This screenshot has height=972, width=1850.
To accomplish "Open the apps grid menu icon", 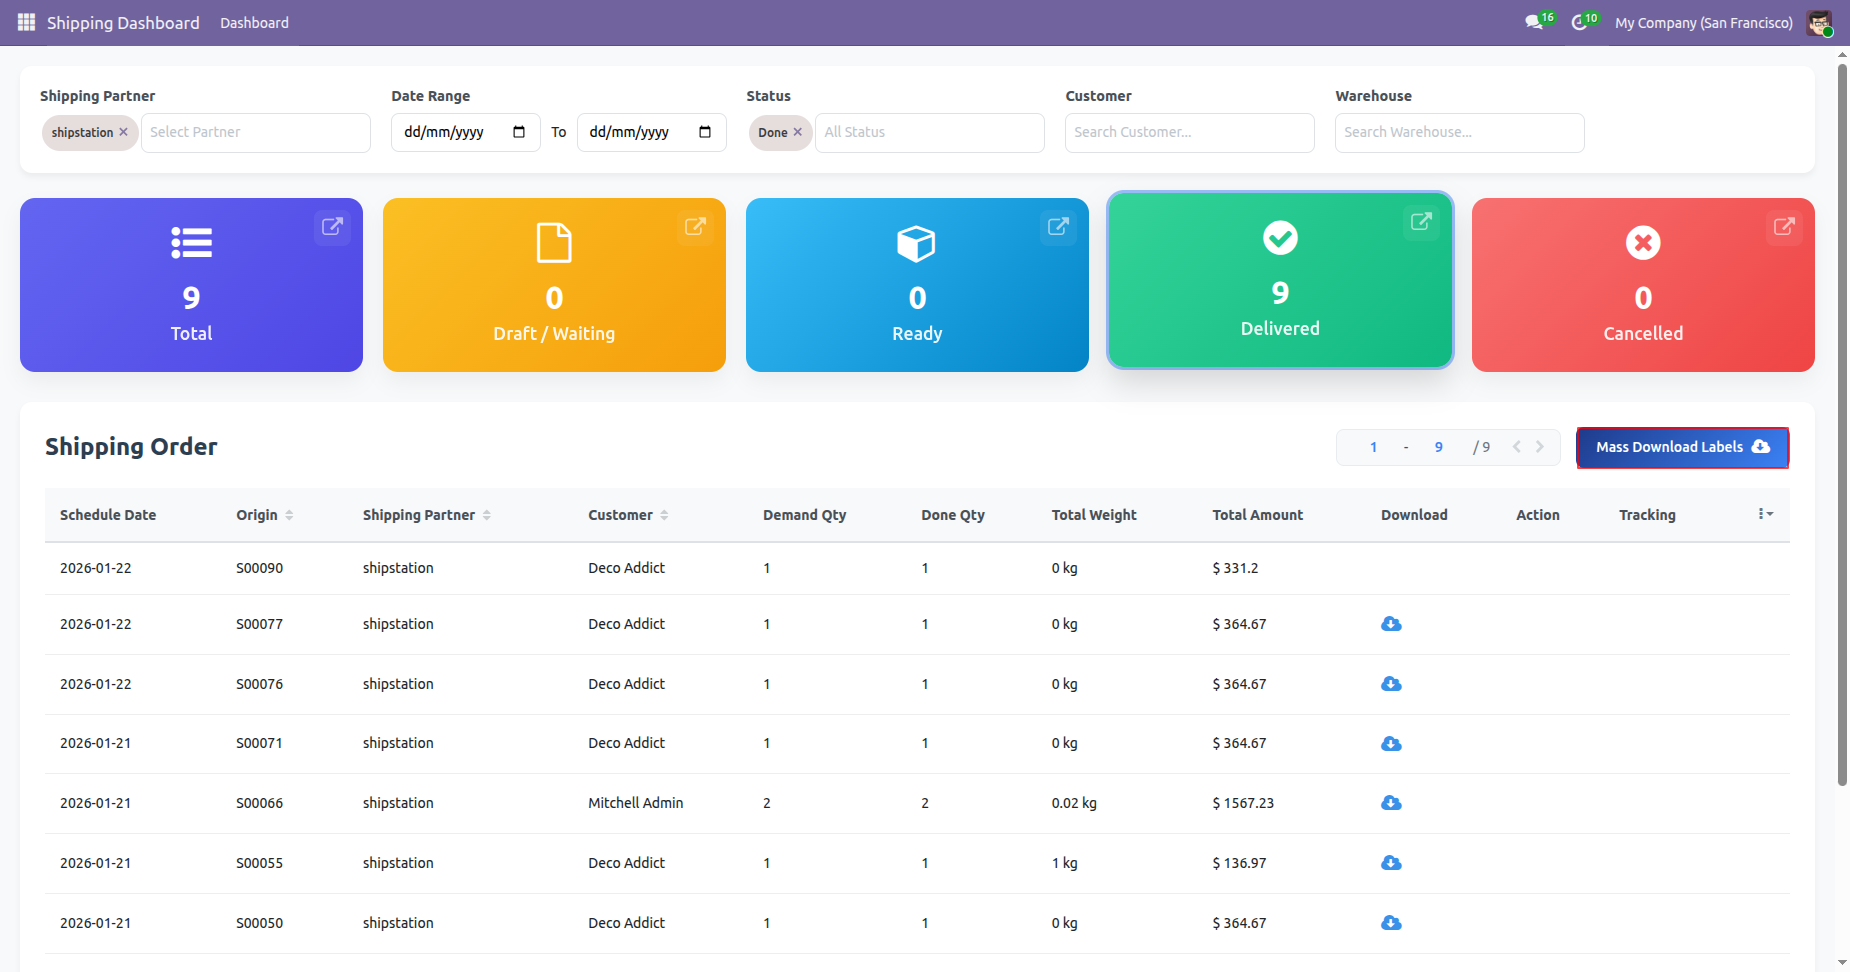I will pyautogui.click(x=26, y=22).
